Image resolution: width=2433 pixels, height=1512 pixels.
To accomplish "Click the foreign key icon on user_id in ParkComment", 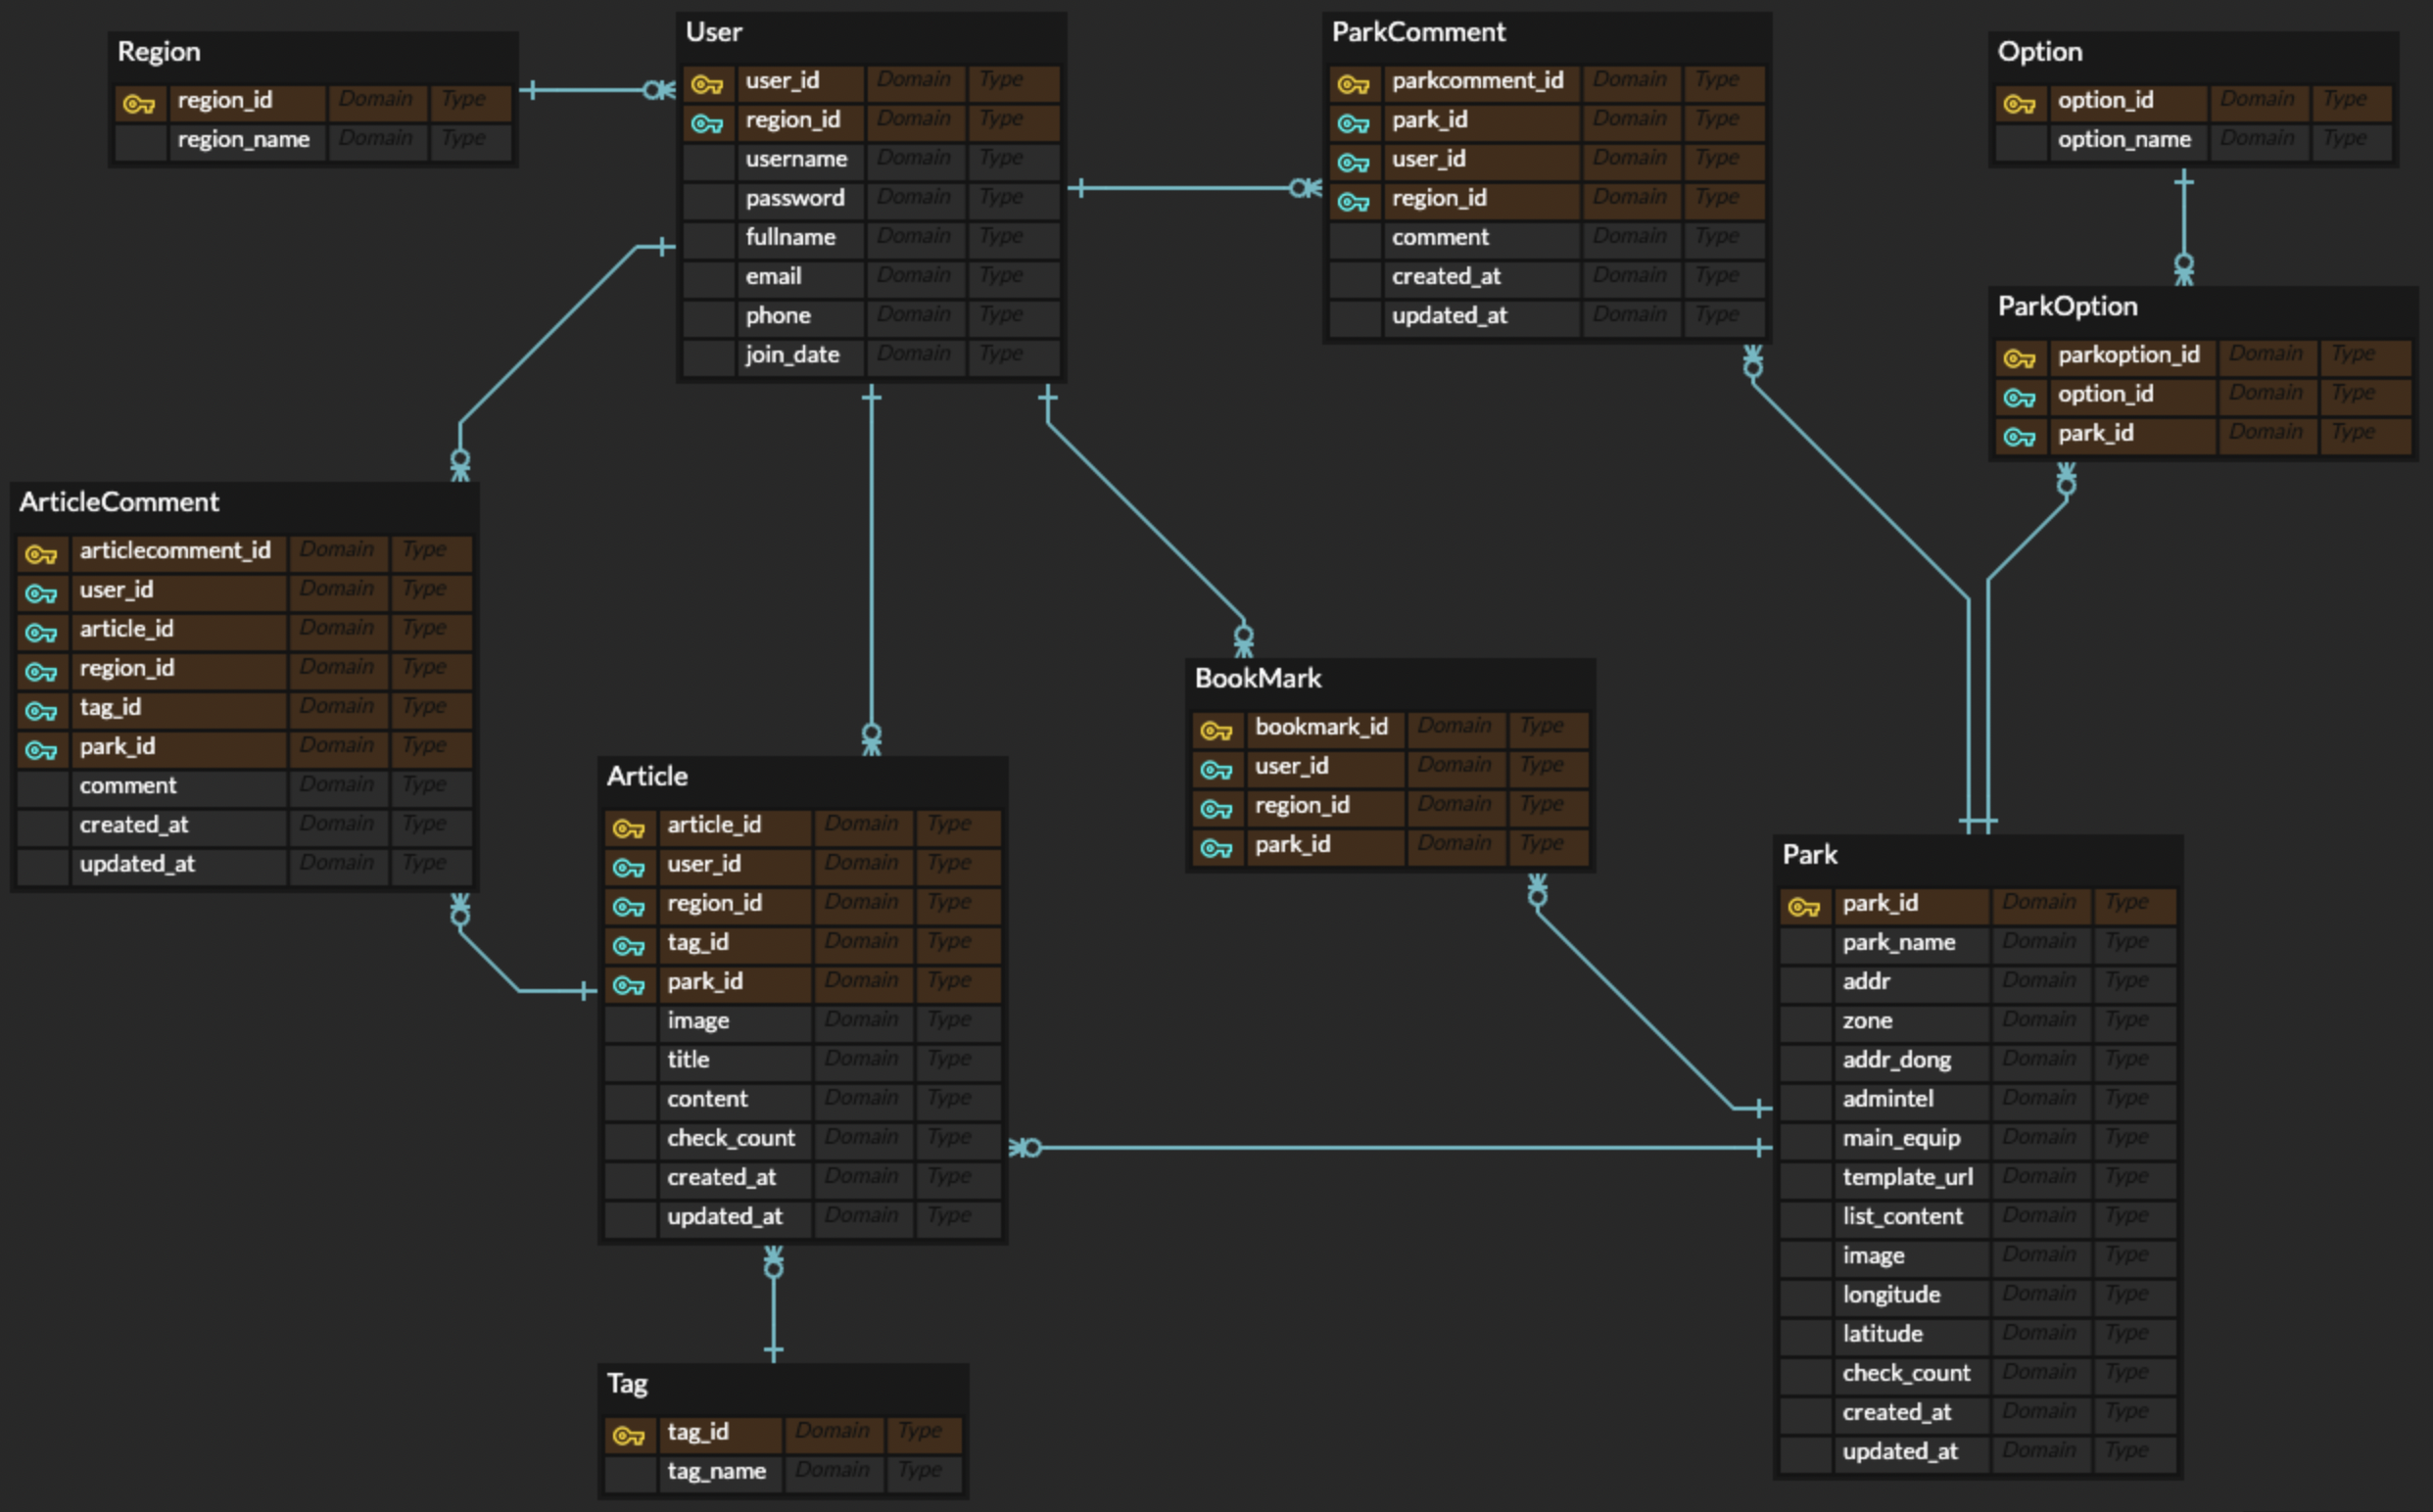I will coord(1355,160).
